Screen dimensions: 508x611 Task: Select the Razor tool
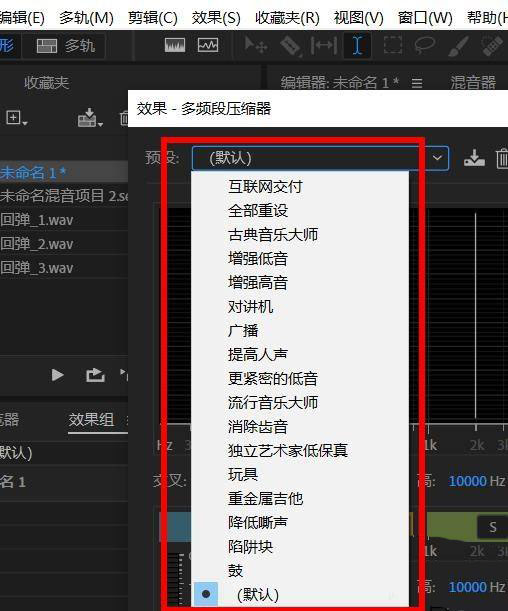pyautogui.click(x=291, y=46)
